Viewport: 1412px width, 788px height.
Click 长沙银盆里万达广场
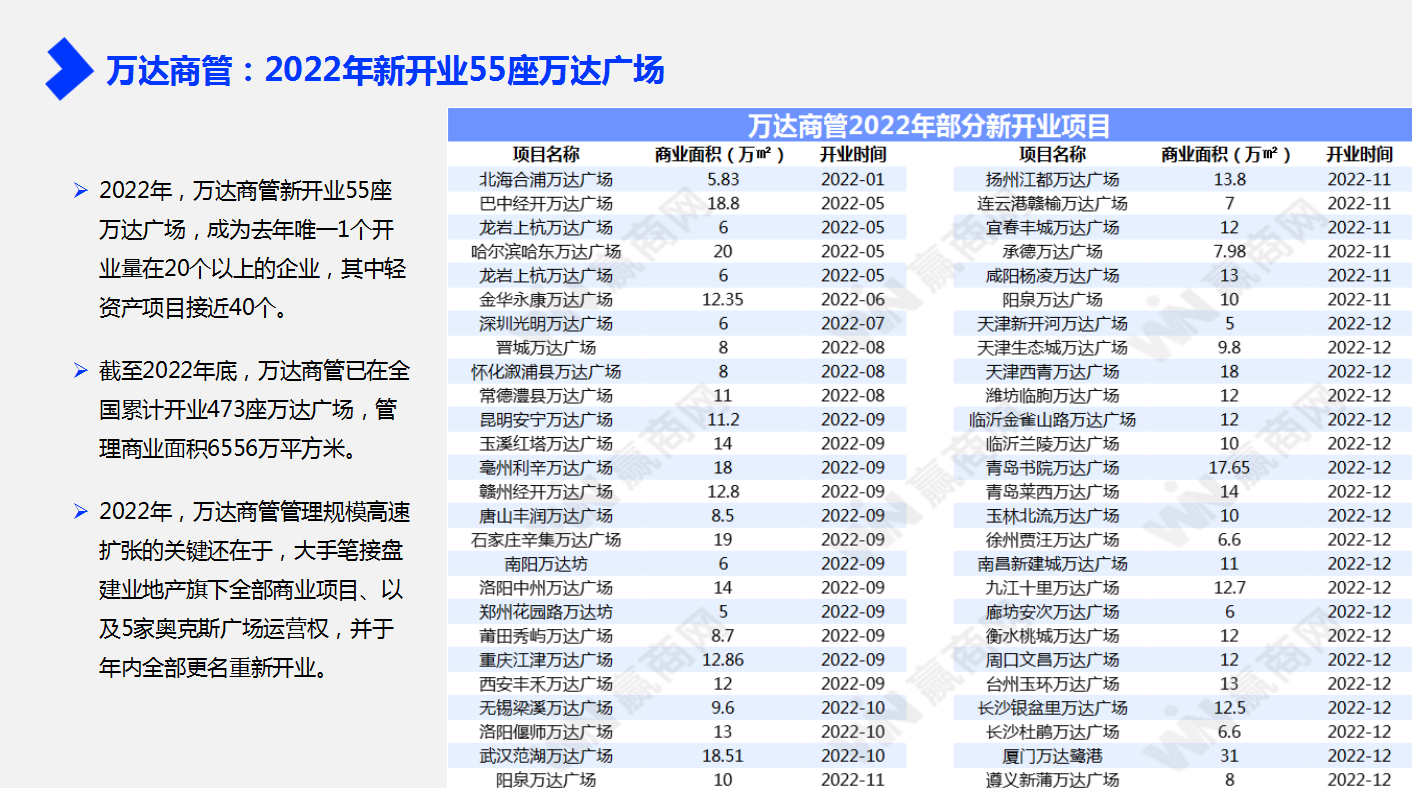tap(1052, 708)
